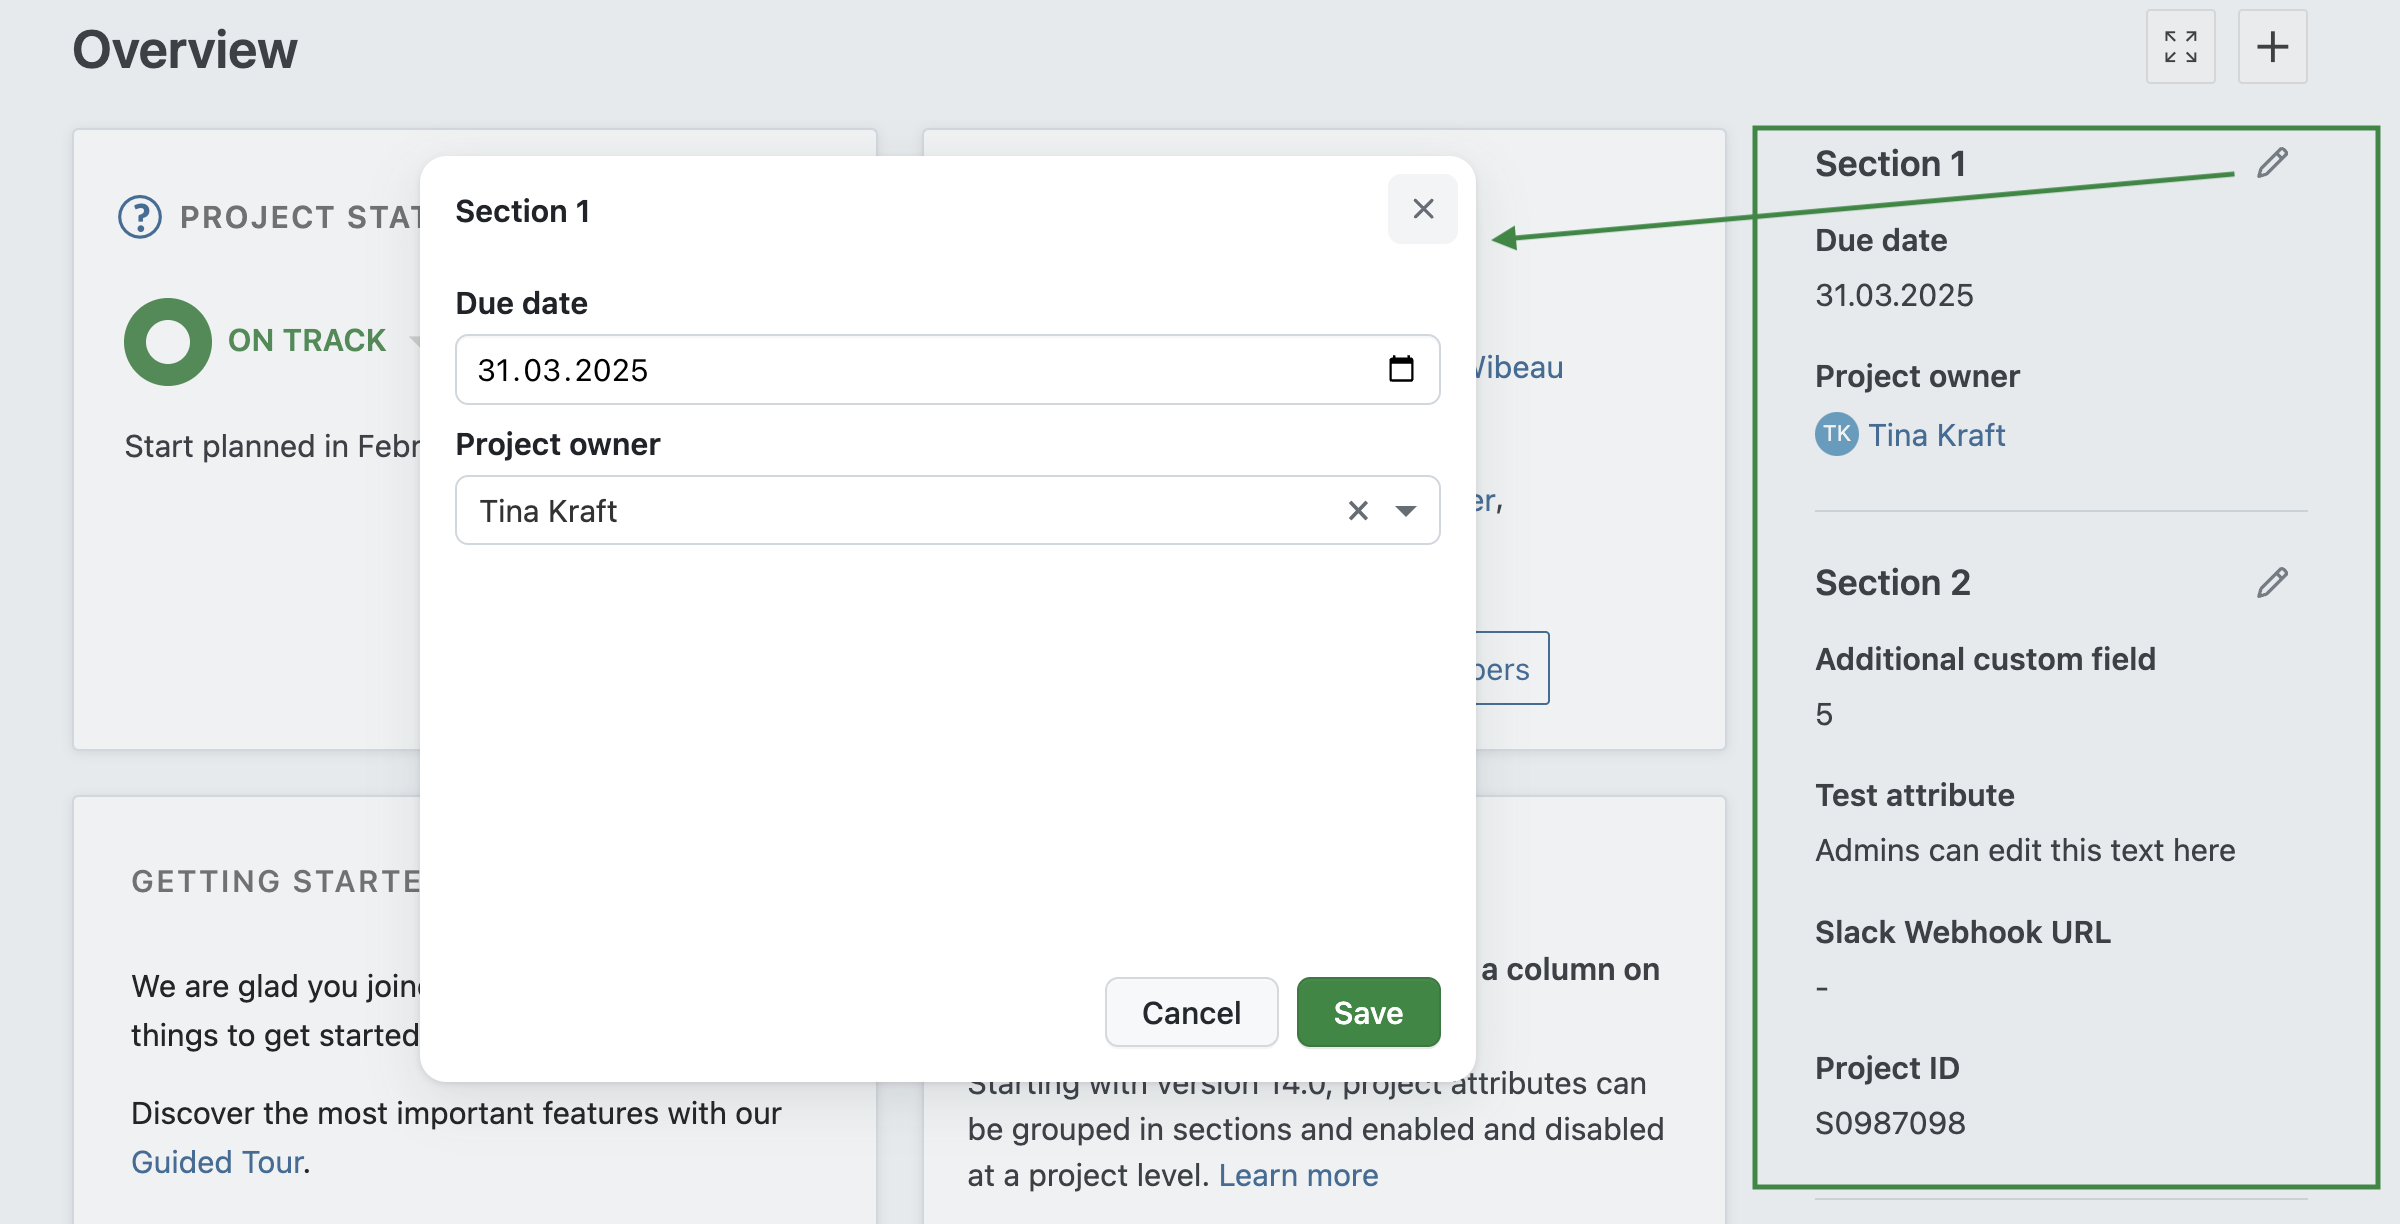Open the Guided Tour link
The image size is (2400, 1224).
(x=216, y=1162)
